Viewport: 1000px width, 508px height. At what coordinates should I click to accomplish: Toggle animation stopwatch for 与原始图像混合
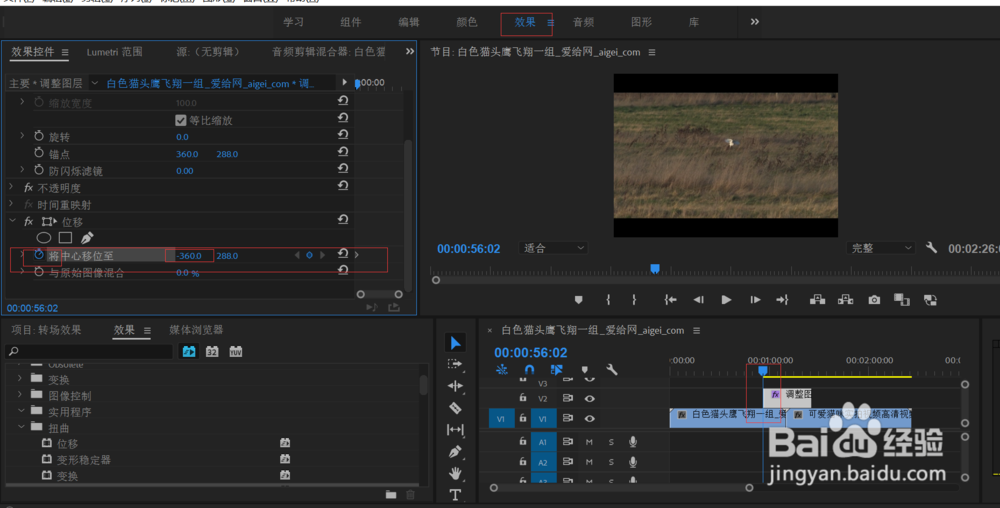coord(39,272)
